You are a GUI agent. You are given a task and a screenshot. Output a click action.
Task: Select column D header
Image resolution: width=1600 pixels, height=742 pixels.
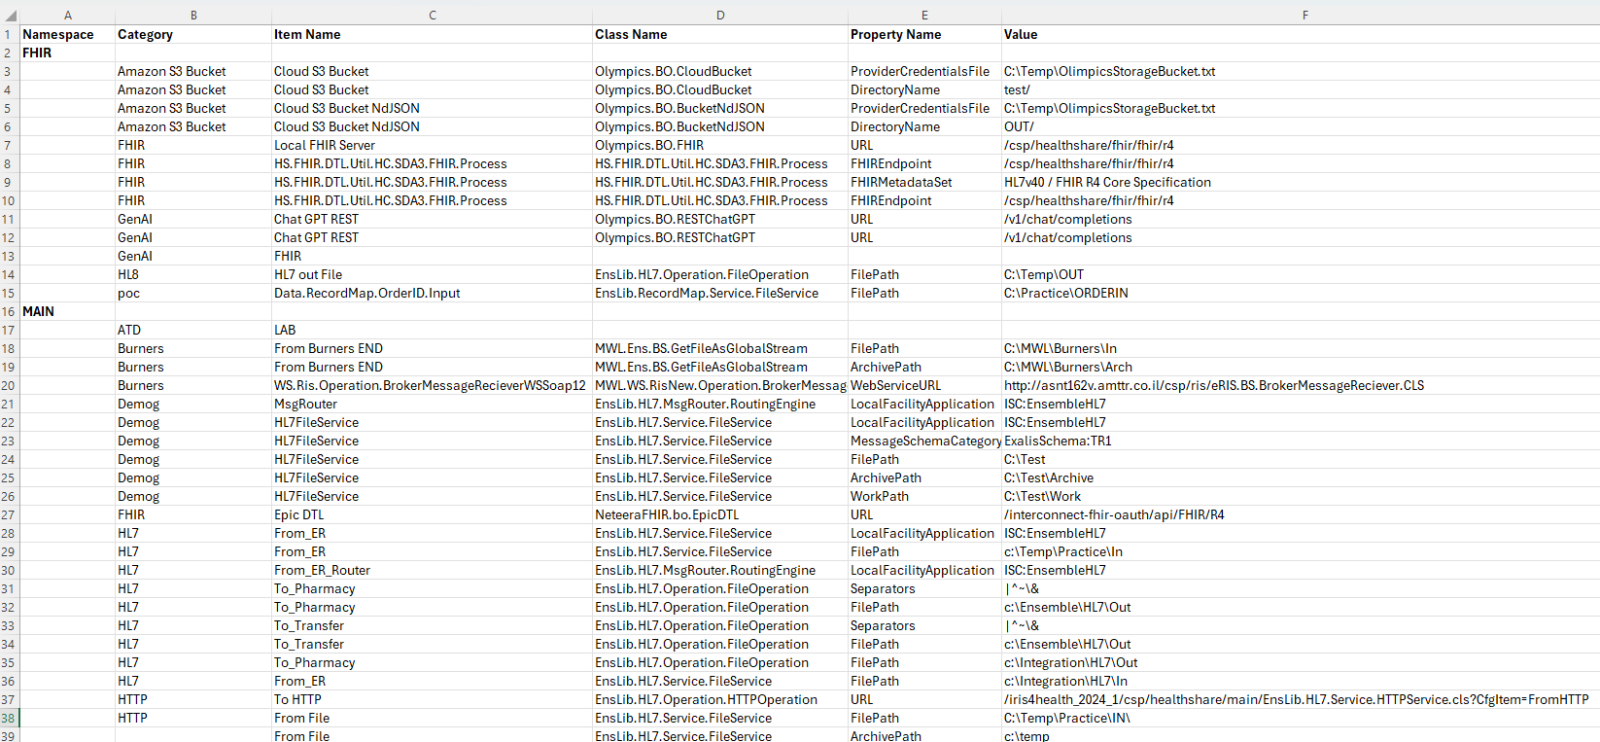click(x=720, y=15)
